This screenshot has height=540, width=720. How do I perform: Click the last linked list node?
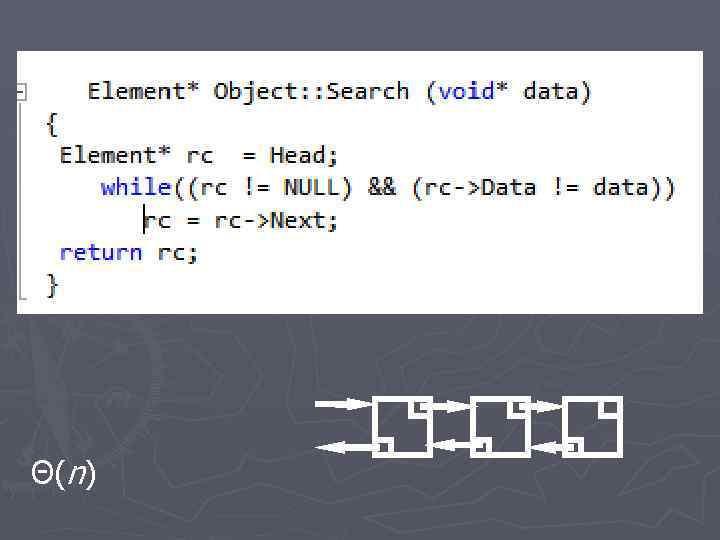(592, 427)
